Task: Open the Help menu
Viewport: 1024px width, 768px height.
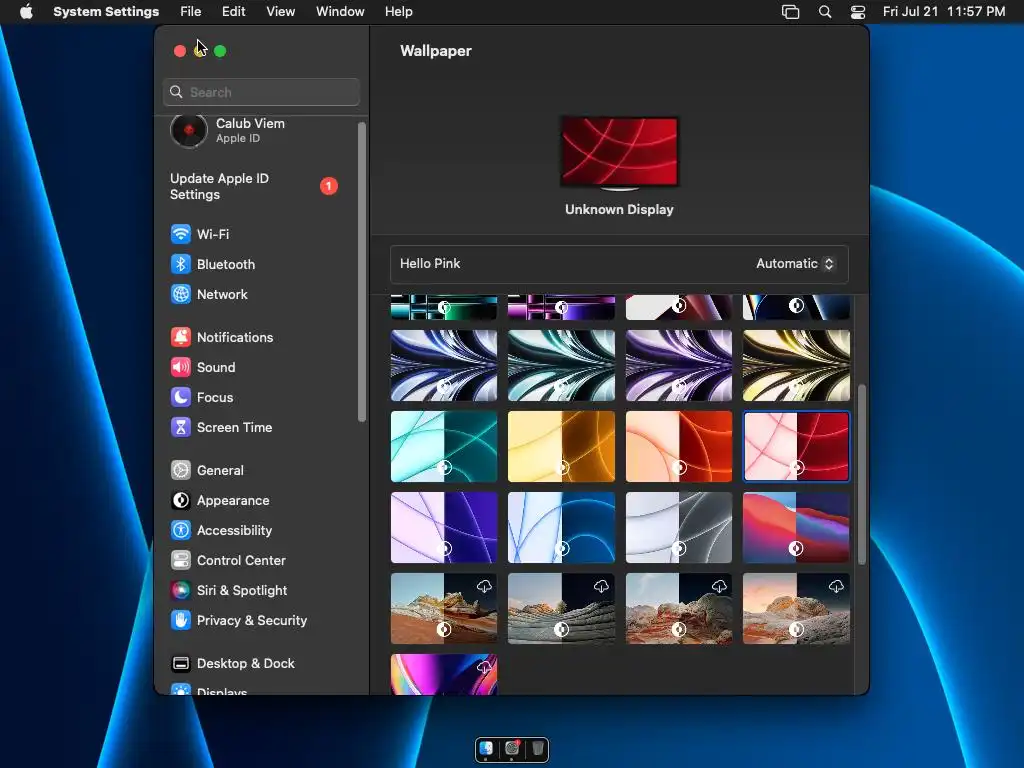Action: coord(398,12)
